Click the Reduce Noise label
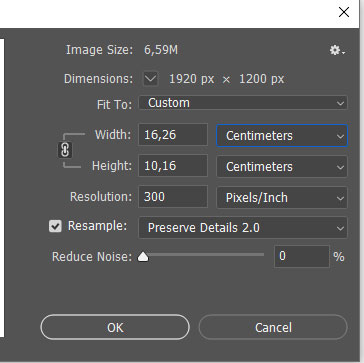Screen dimensions: 364x363 (x=92, y=257)
